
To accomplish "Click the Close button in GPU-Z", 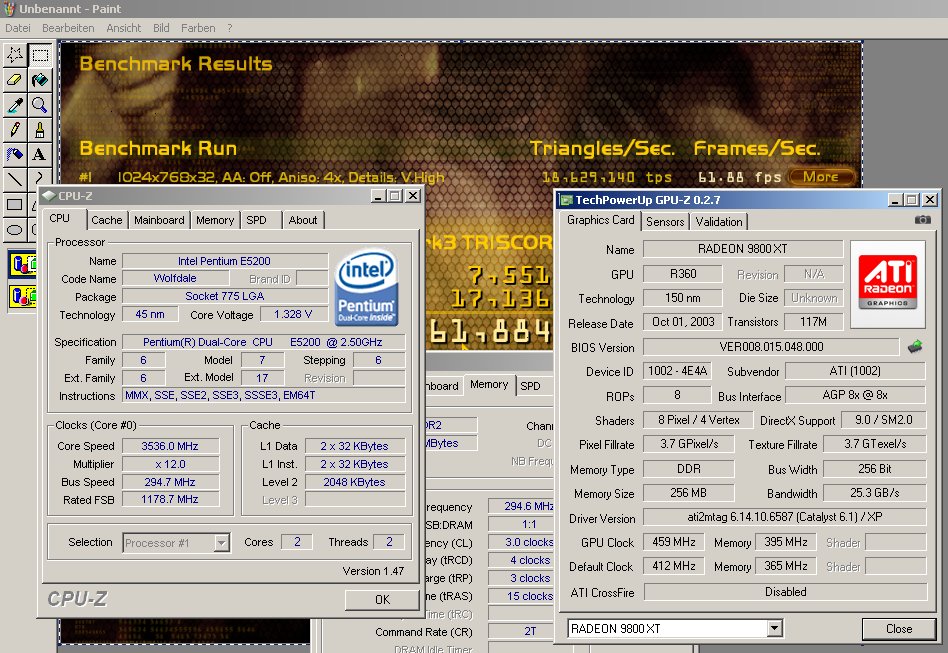I will [x=899, y=629].
